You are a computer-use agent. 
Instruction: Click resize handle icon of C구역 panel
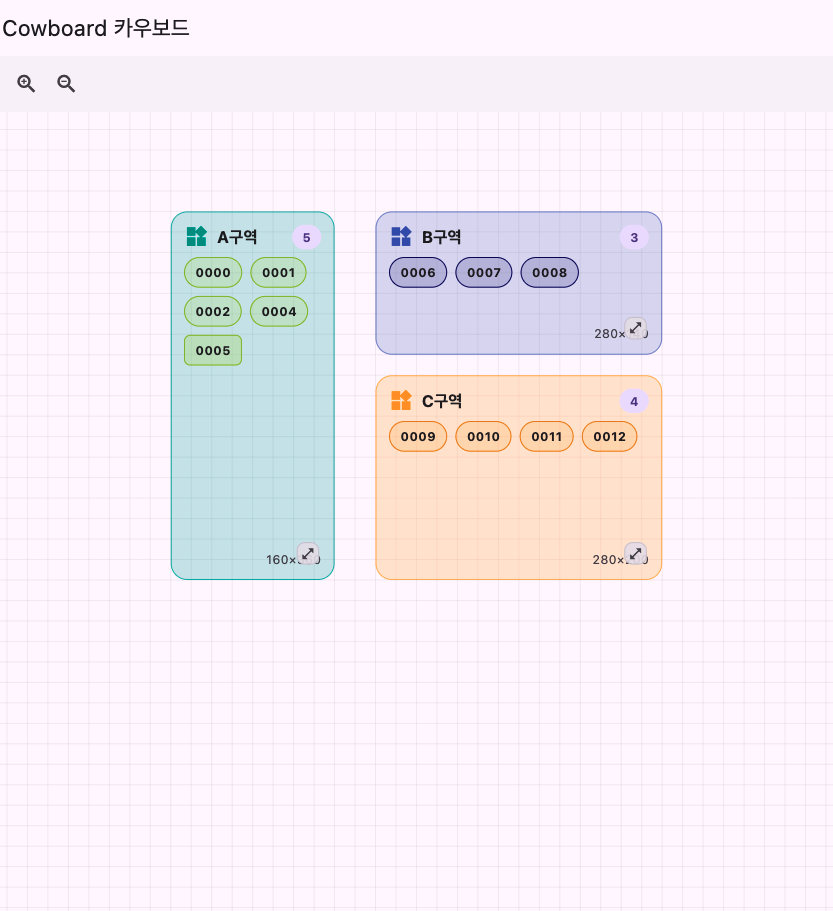635,553
